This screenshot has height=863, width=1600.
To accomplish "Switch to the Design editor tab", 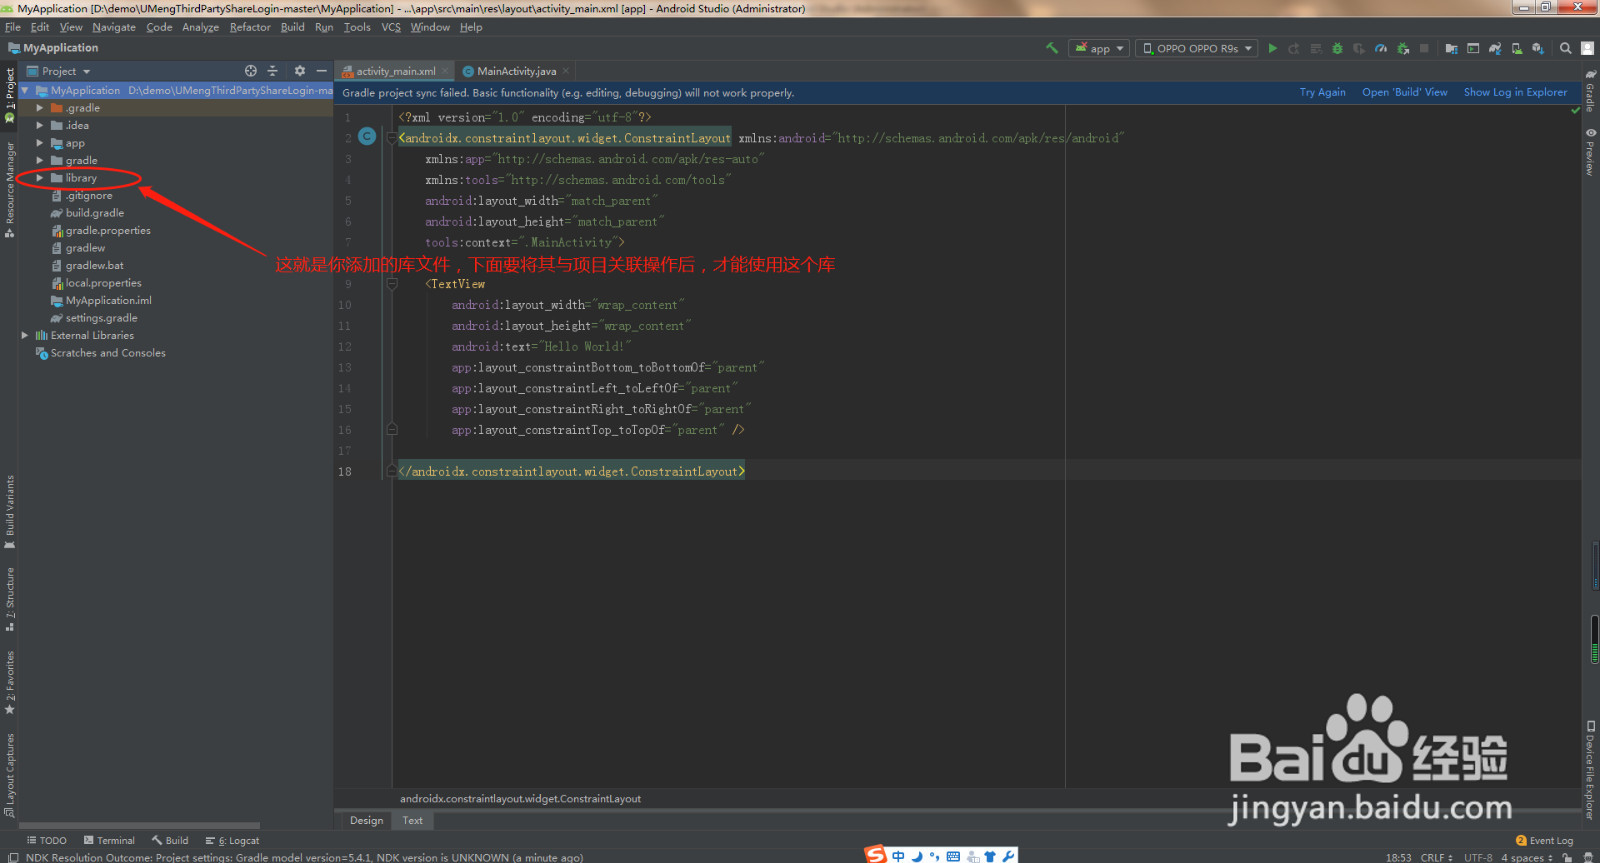I will click(366, 820).
